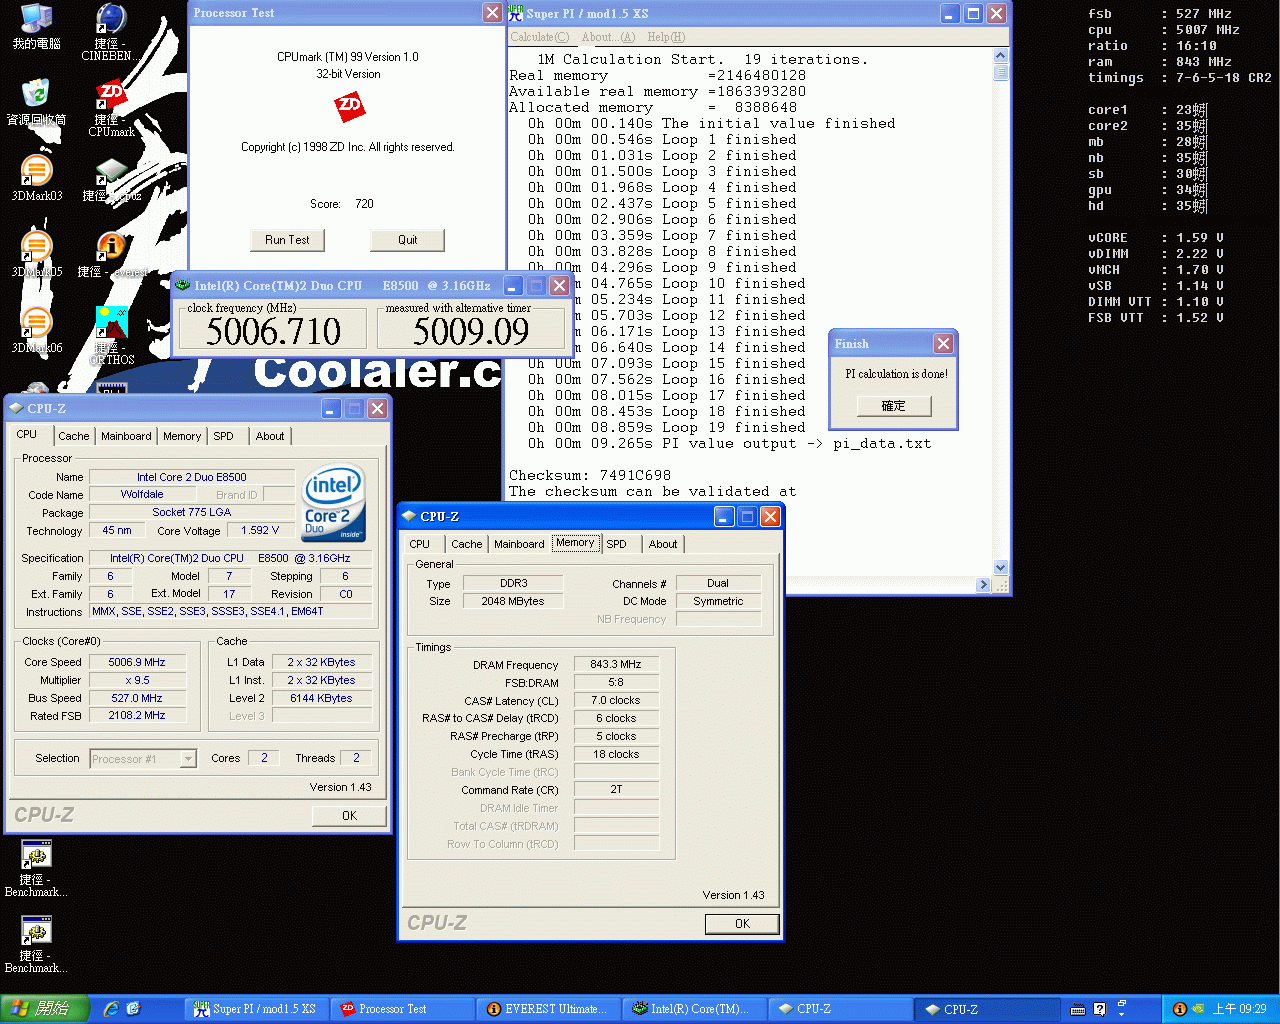Switch to EVEREST Ultimate taskbar button

(x=549, y=1009)
